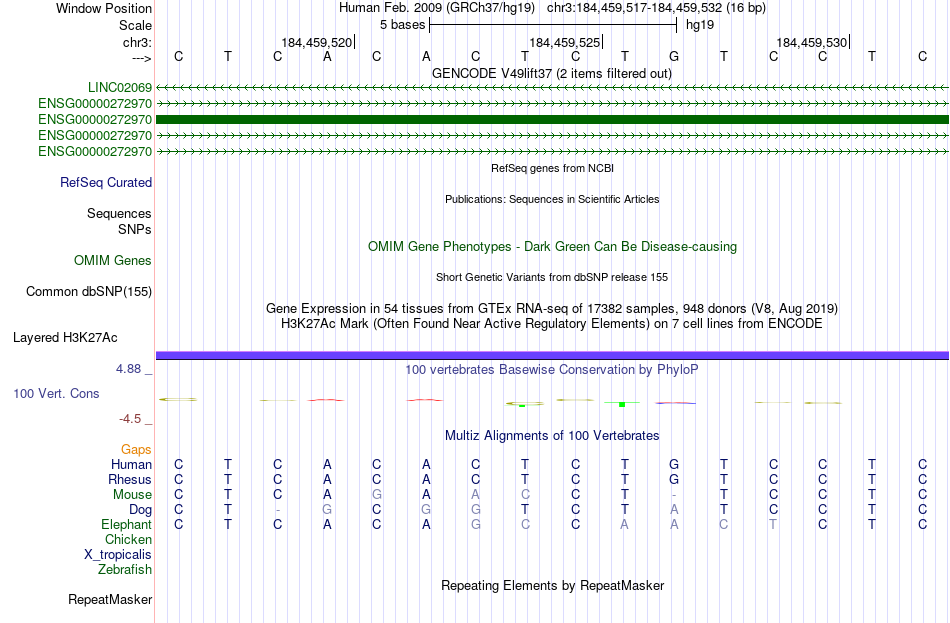The image size is (950, 623).
Task: Click the GENCODE V49lift37 track title
Action: point(551,73)
